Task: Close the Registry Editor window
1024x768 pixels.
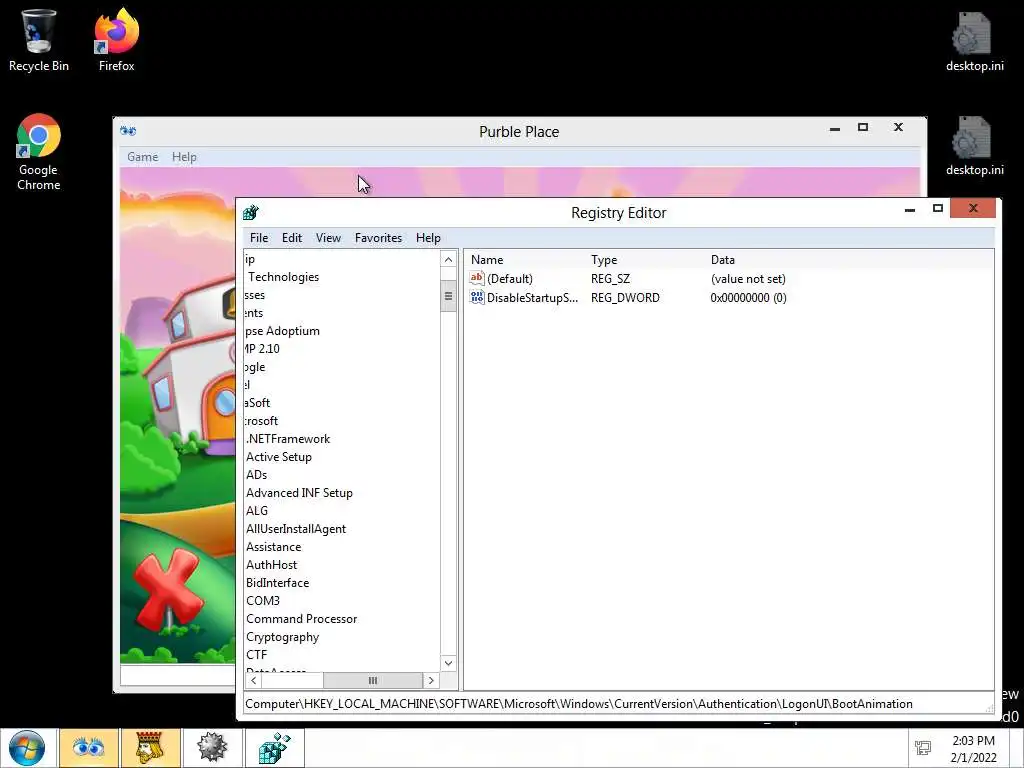Action: tap(973, 208)
